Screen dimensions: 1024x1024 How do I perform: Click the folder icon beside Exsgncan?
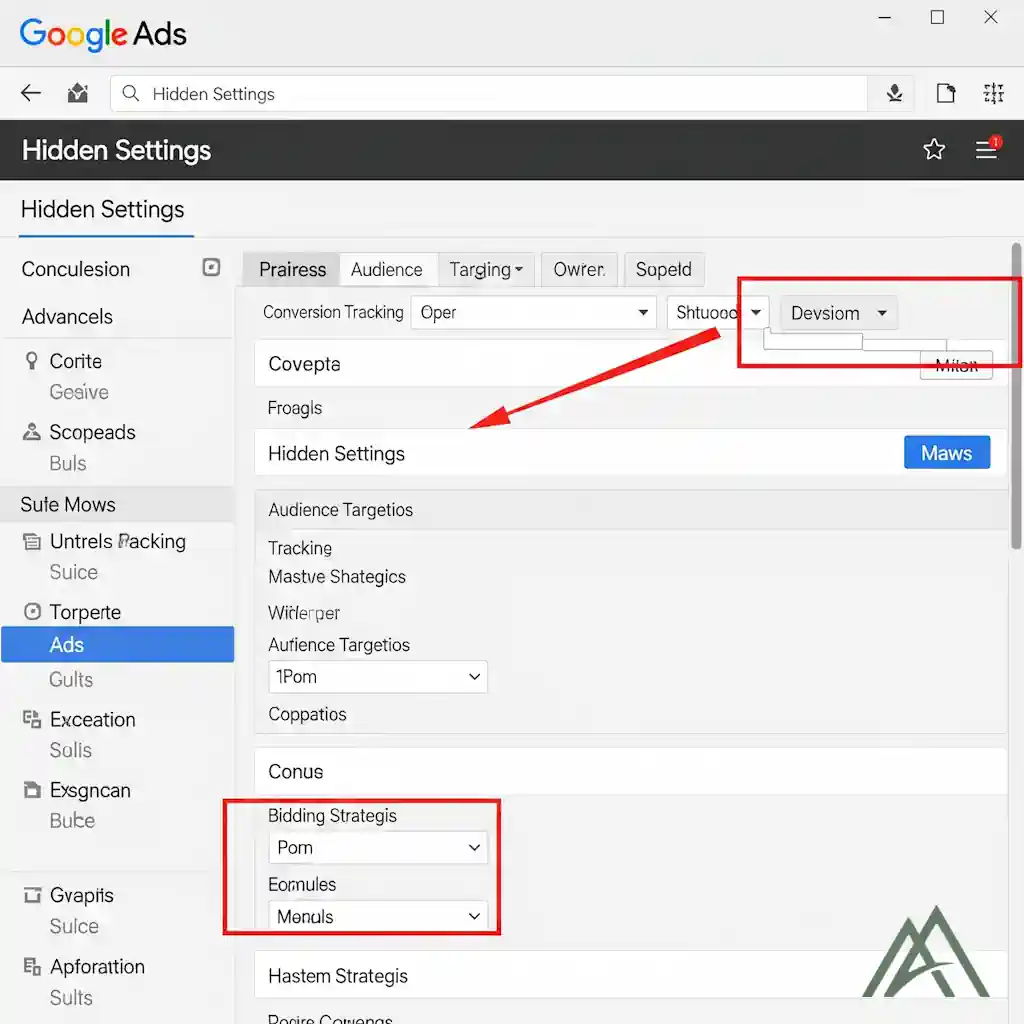point(32,790)
